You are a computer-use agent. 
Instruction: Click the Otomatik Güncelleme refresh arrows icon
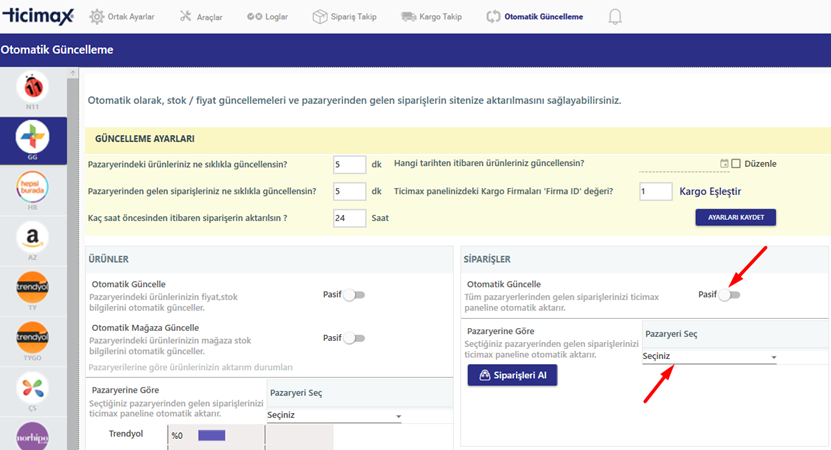click(493, 17)
